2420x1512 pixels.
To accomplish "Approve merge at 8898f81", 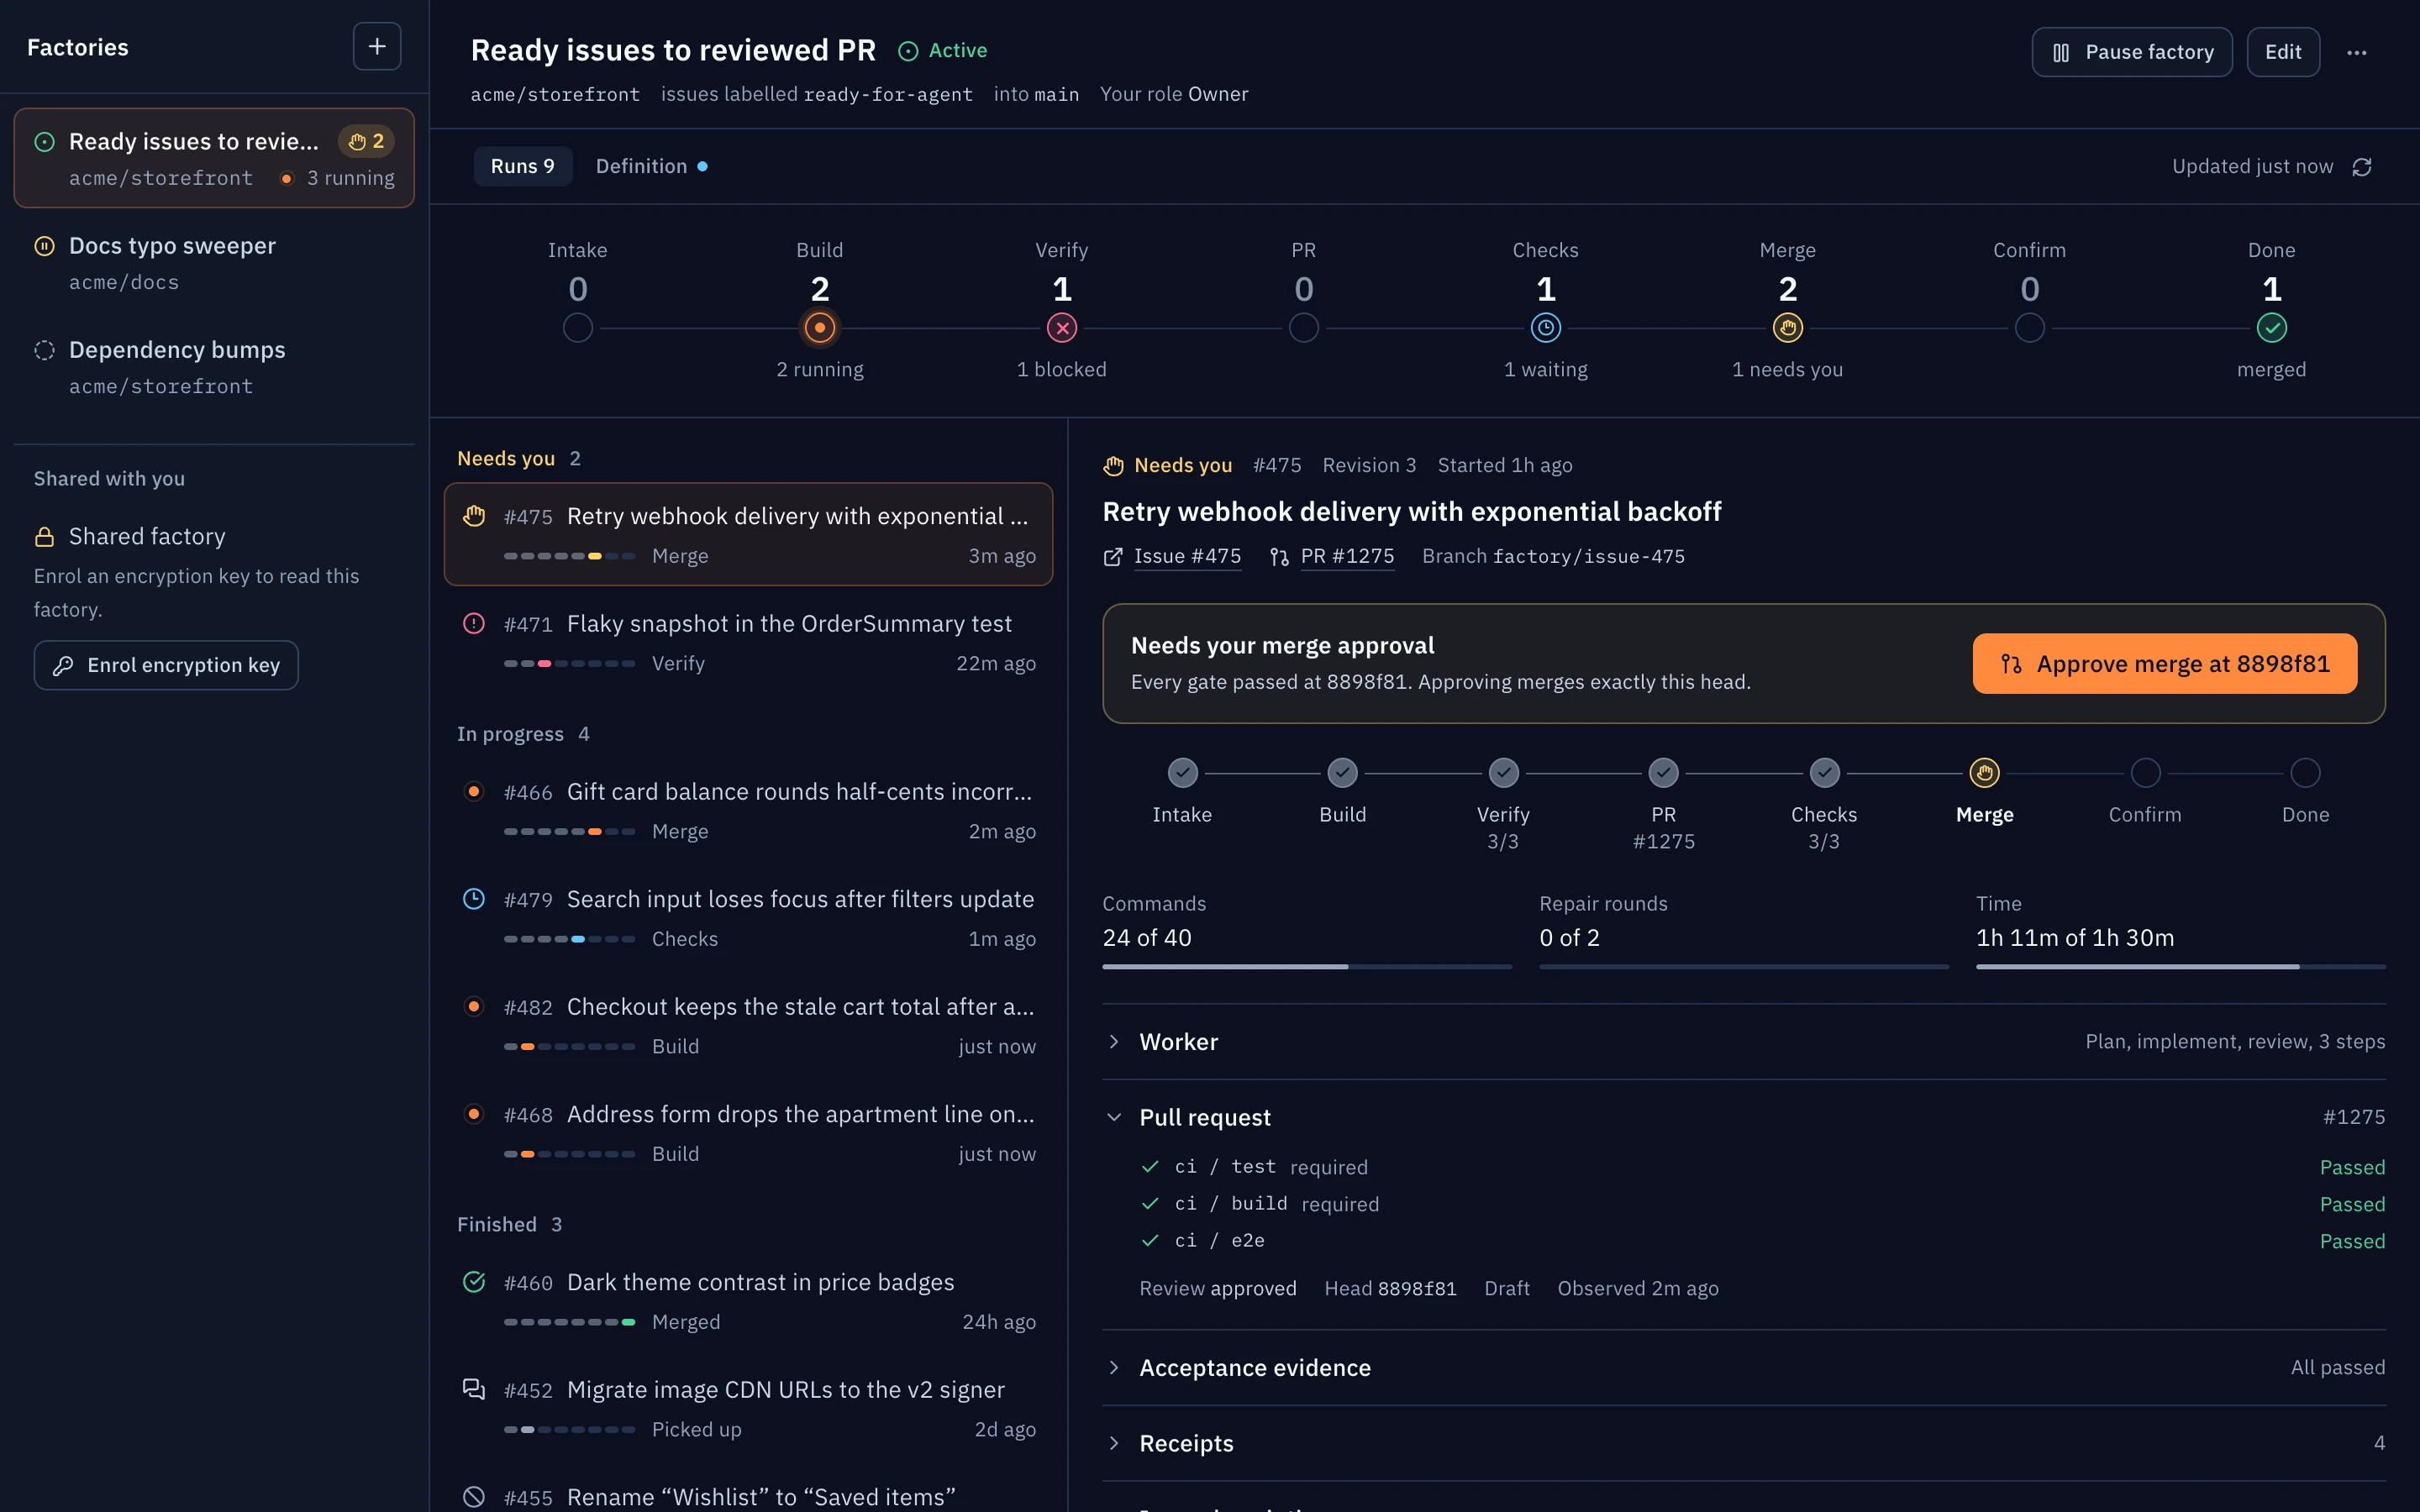I will tap(2164, 664).
